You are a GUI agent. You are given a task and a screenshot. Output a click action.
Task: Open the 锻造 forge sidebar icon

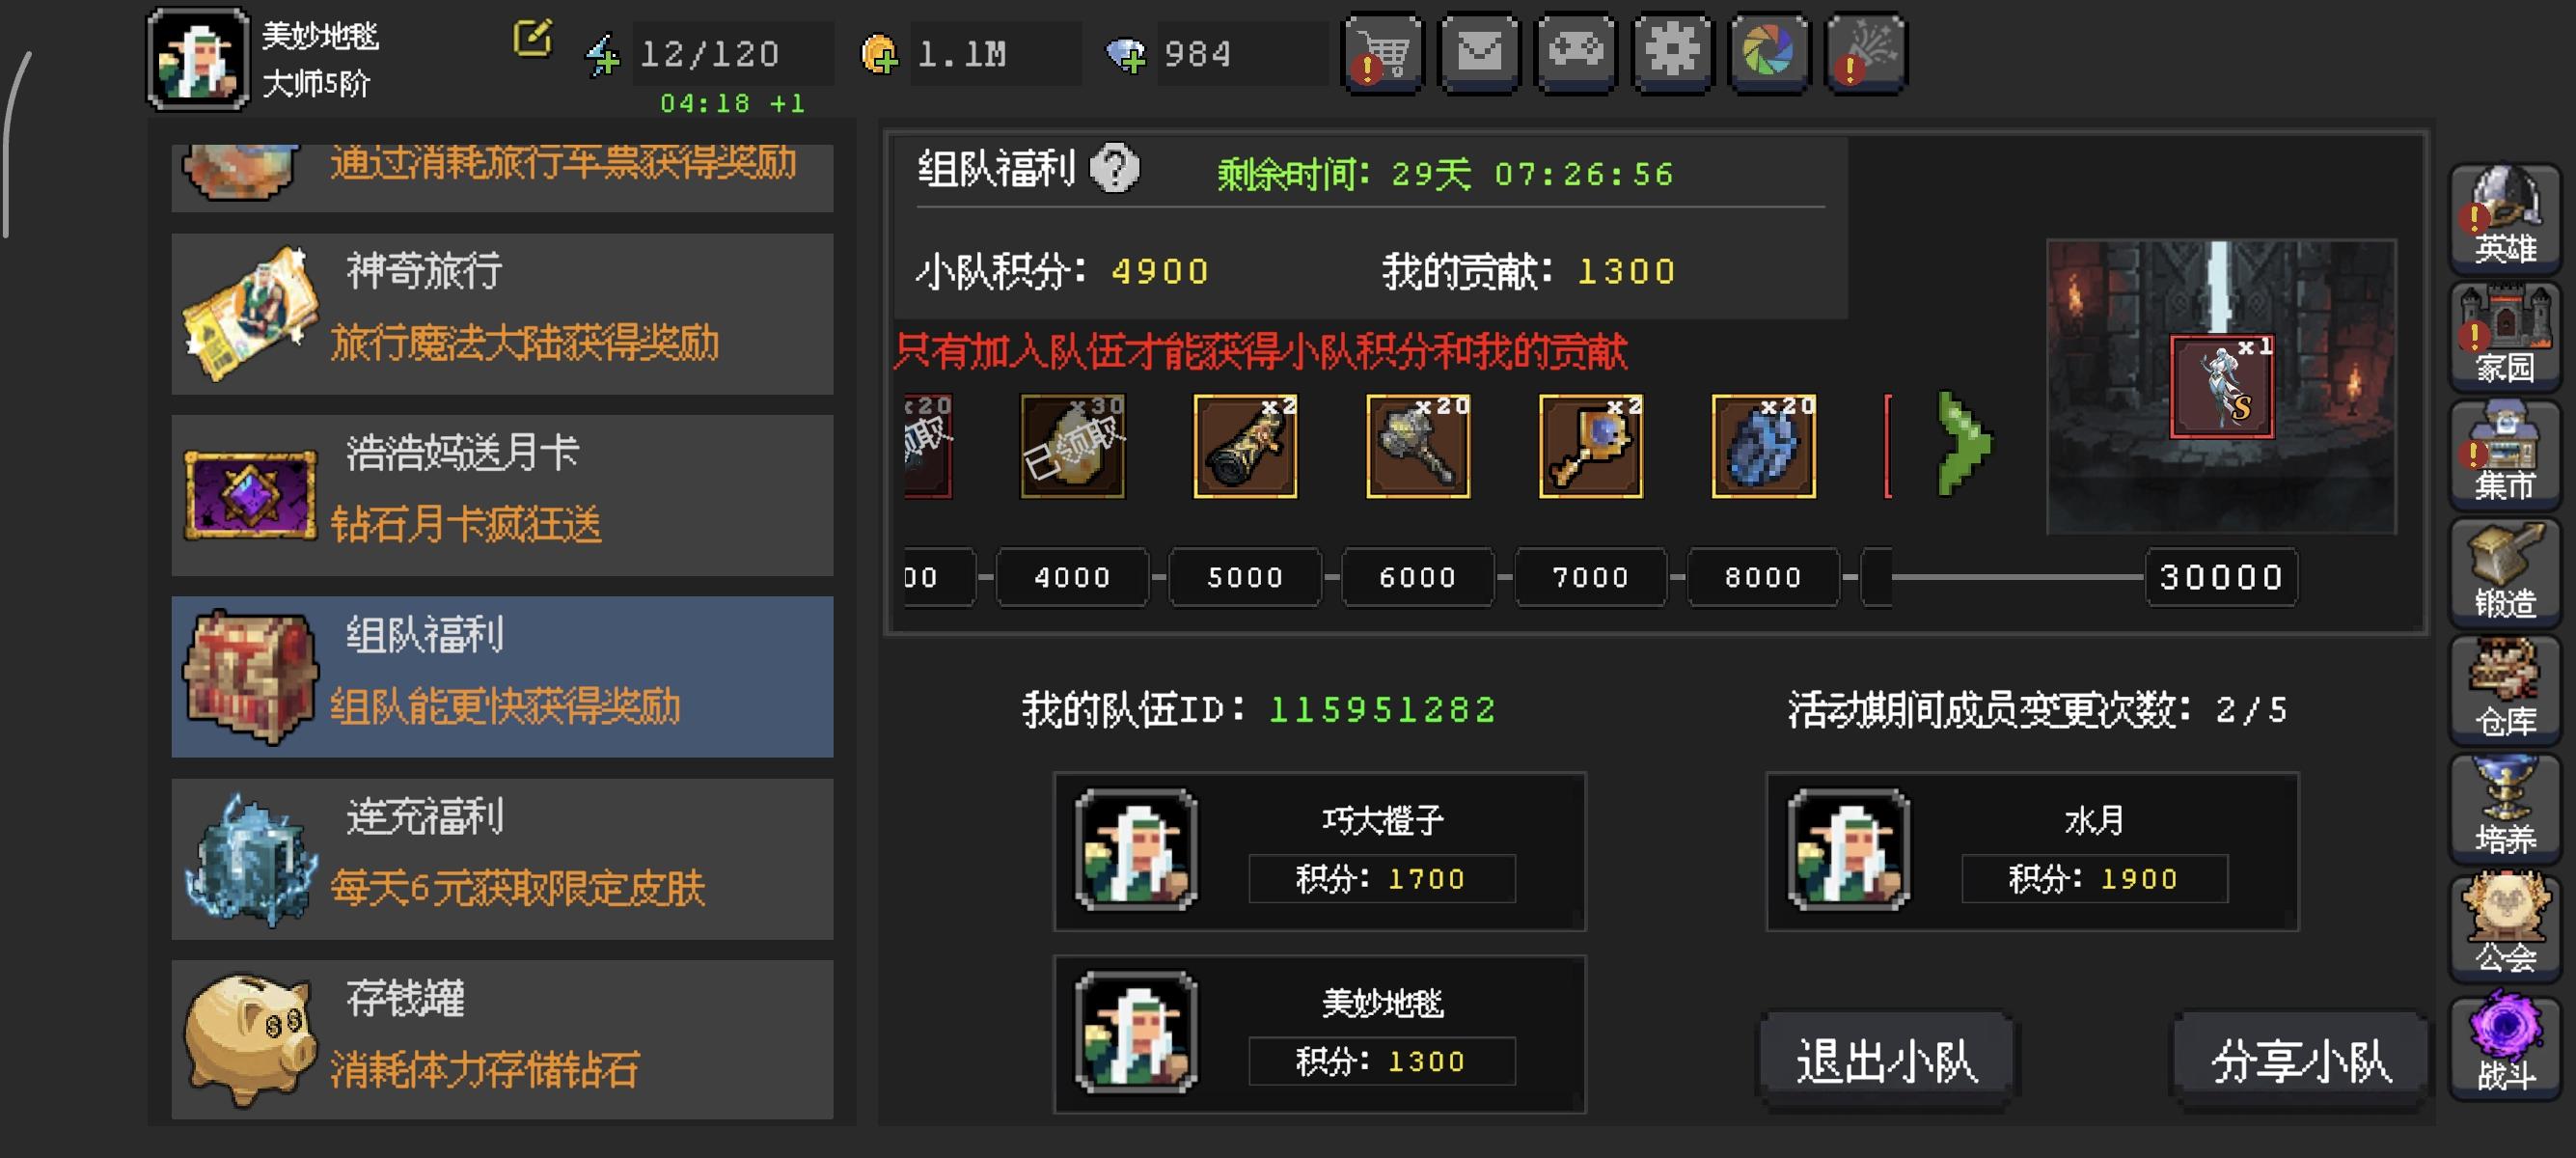point(2504,572)
